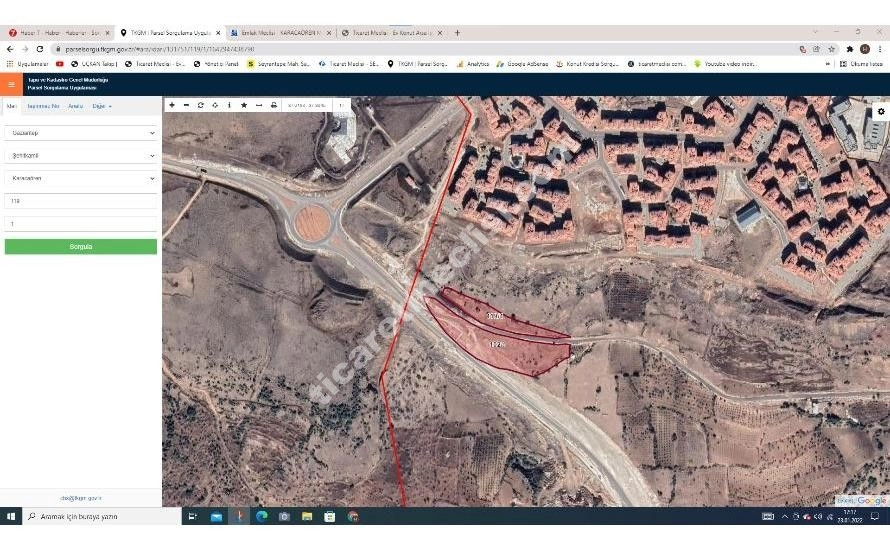Screen dimensions: 890x550
Task: Open Chrome three-dot menu
Action: tap(879, 49)
